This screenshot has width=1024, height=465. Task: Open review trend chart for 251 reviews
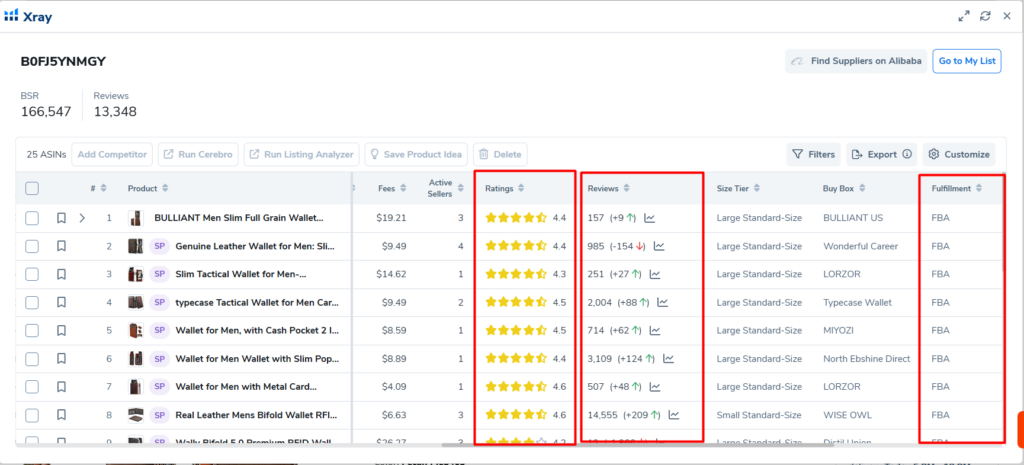[x=655, y=274]
